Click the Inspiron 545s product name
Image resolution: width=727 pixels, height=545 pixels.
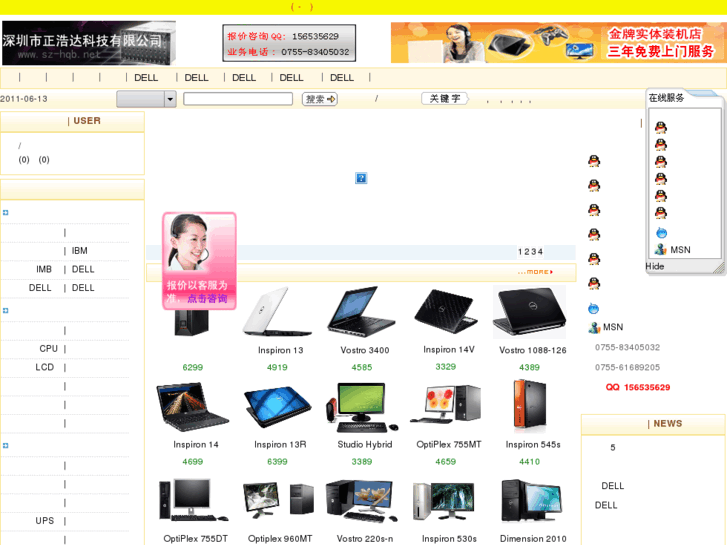pos(533,444)
